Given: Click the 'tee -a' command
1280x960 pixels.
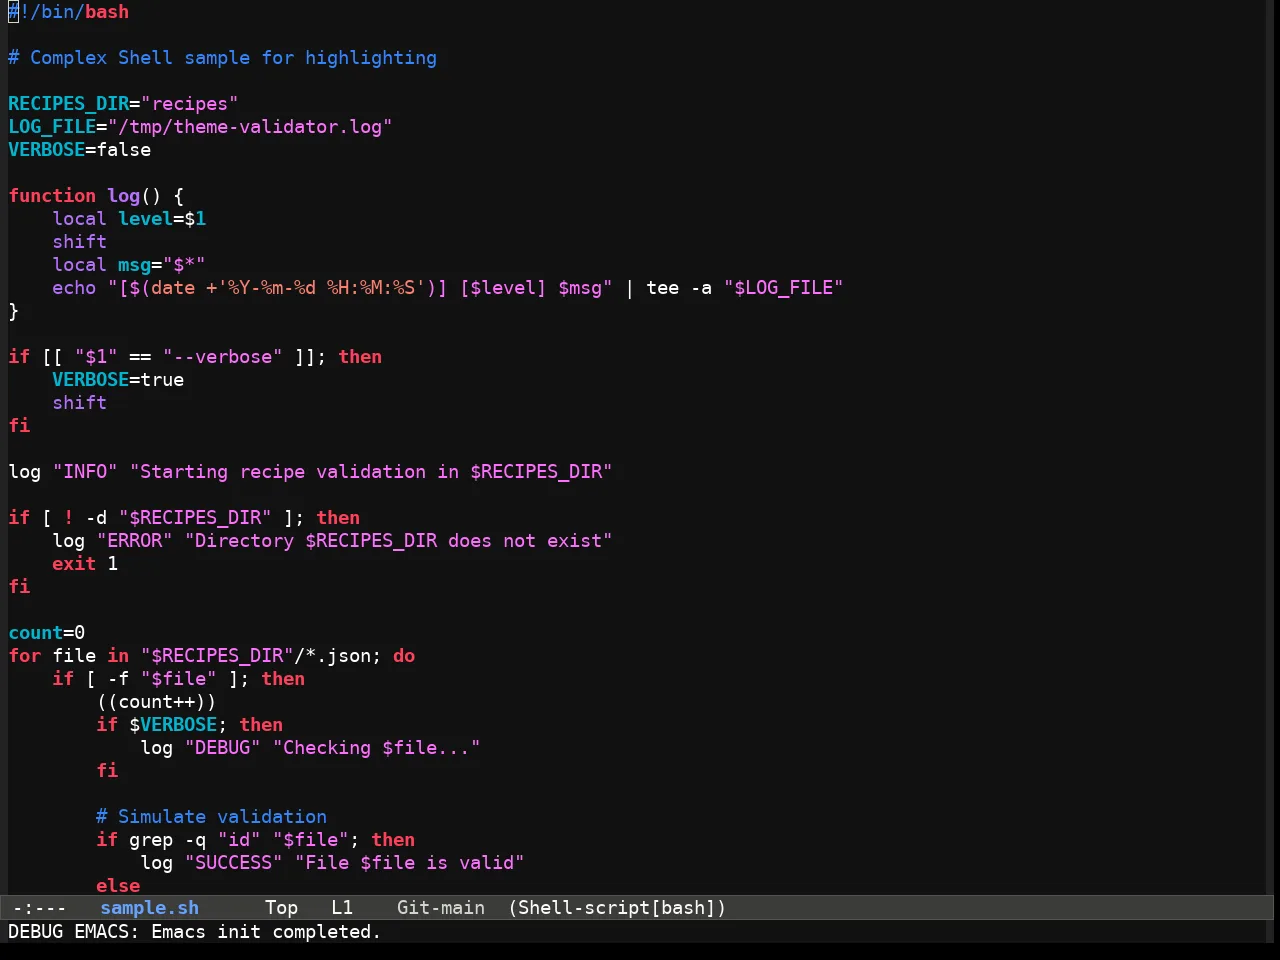Looking at the screenshot, I should [x=679, y=288].
